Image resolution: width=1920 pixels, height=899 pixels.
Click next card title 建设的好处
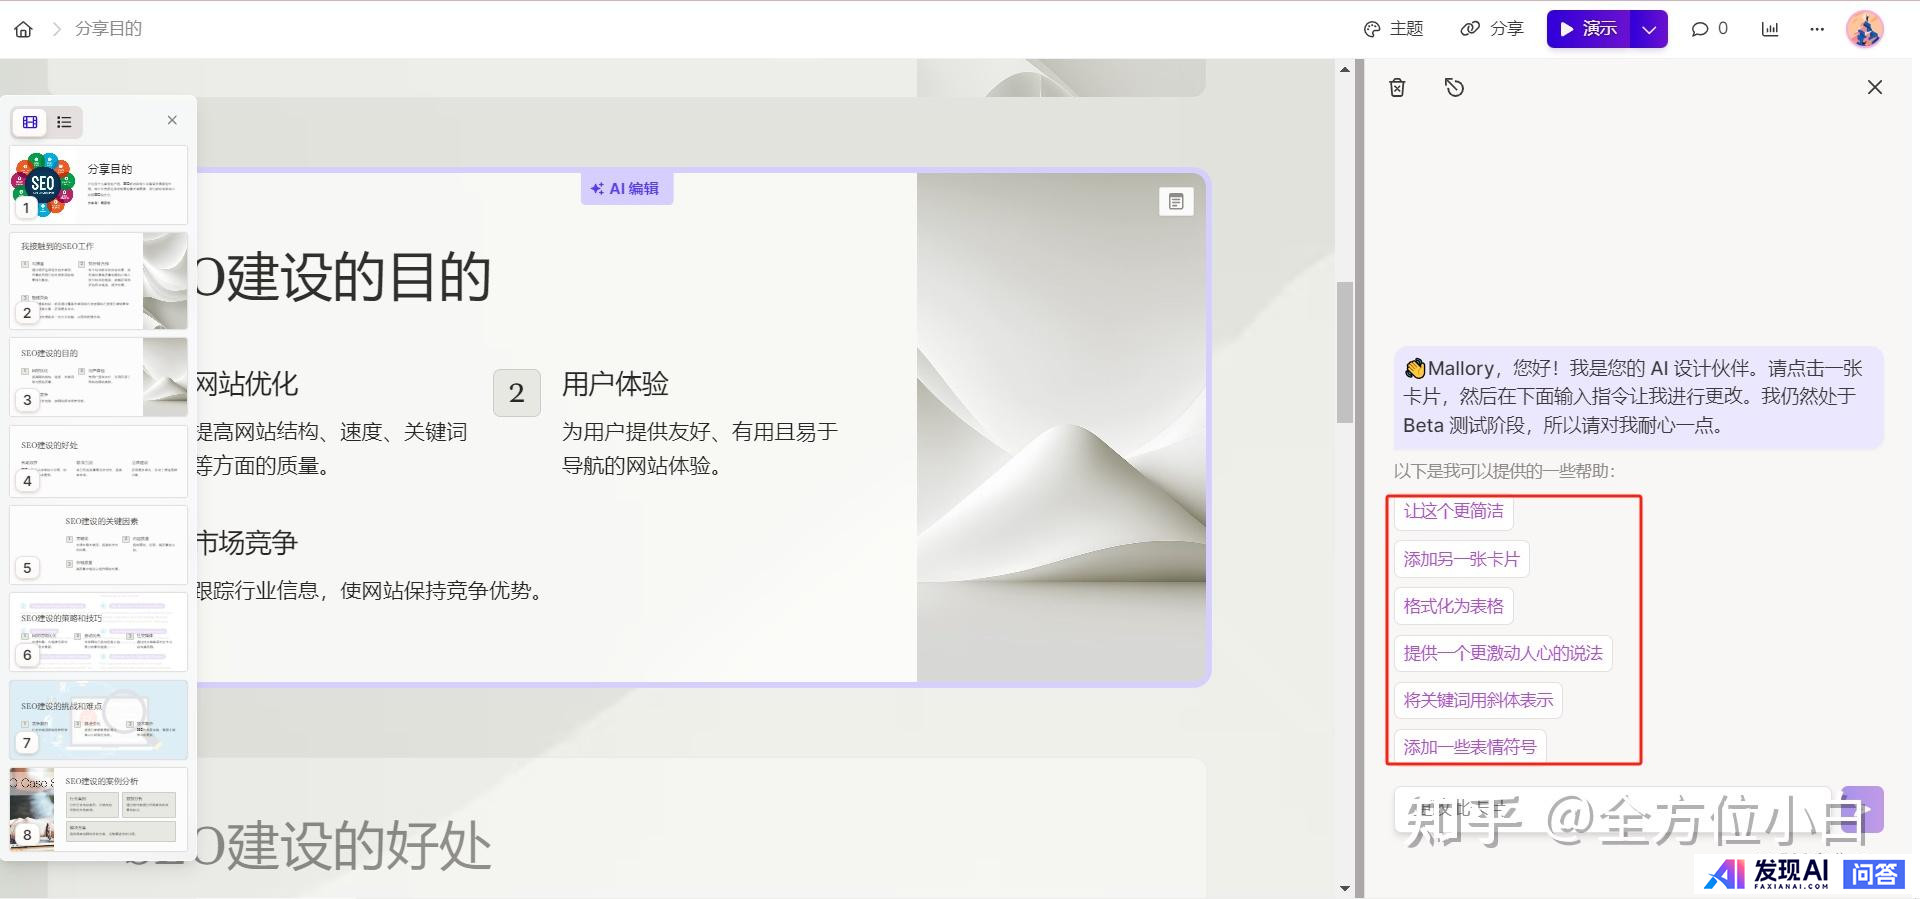(x=359, y=846)
